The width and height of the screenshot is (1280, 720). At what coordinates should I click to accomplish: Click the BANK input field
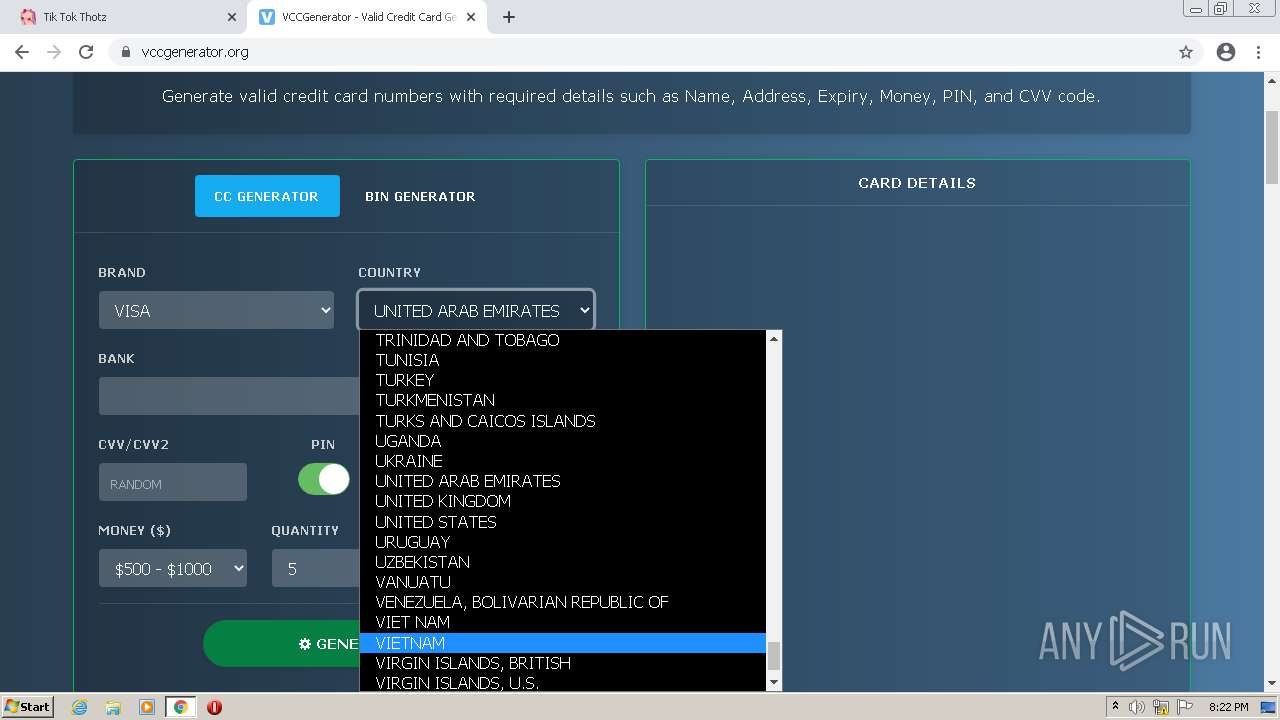pyautogui.click(x=229, y=396)
